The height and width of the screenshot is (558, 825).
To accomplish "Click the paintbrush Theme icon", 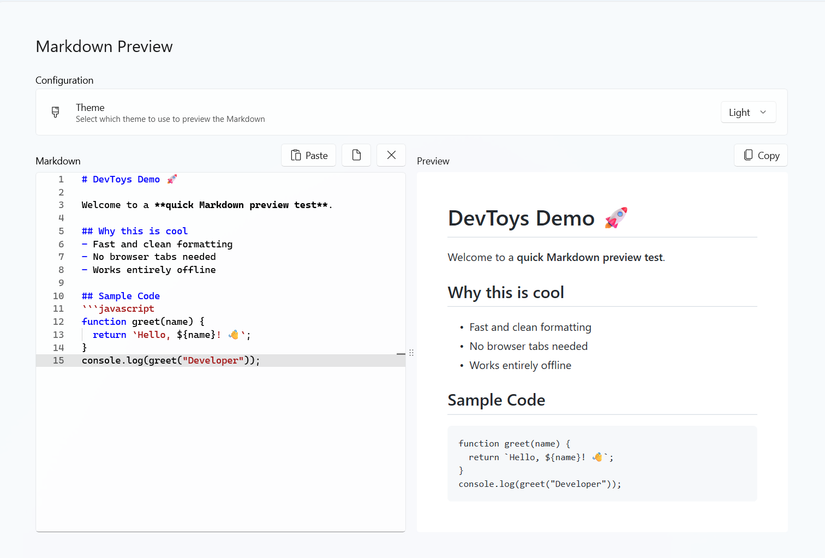I will click(x=55, y=112).
